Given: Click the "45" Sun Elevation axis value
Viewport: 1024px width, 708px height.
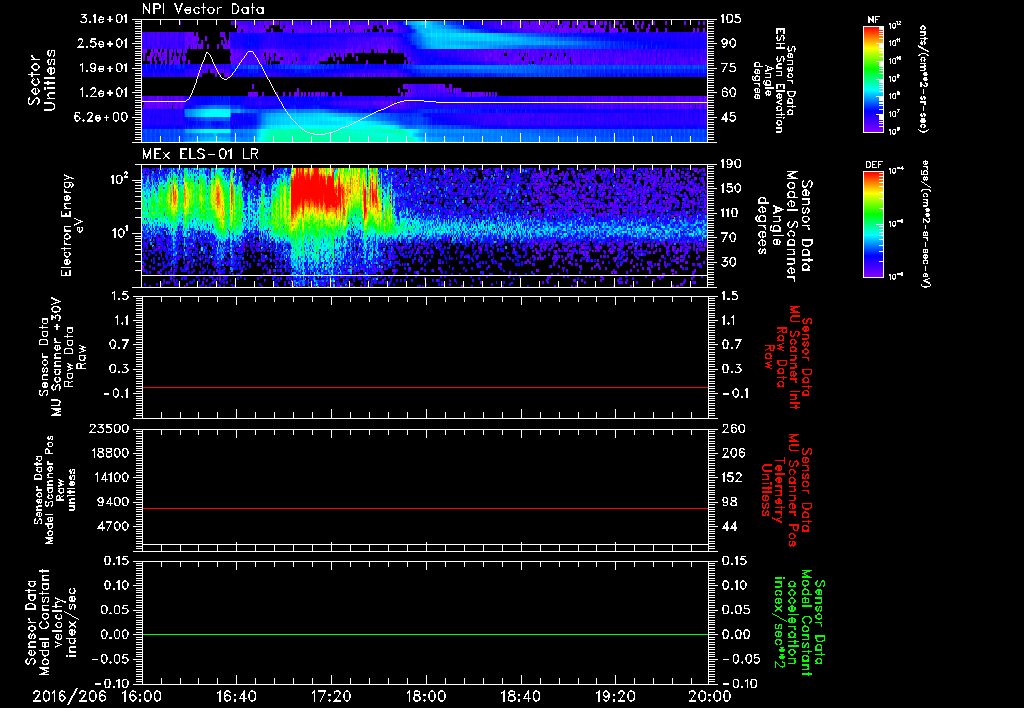Looking at the screenshot, I should [x=728, y=117].
